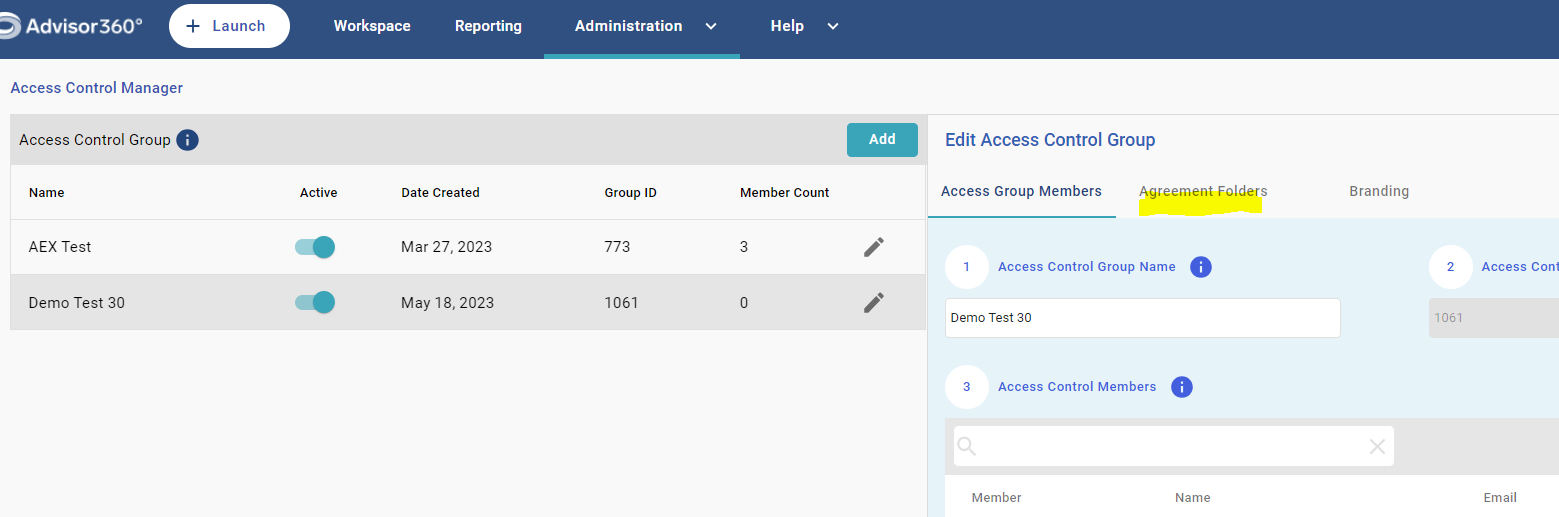
Task: Expand the Help menu chevron
Action: pyautogui.click(x=832, y=27)
